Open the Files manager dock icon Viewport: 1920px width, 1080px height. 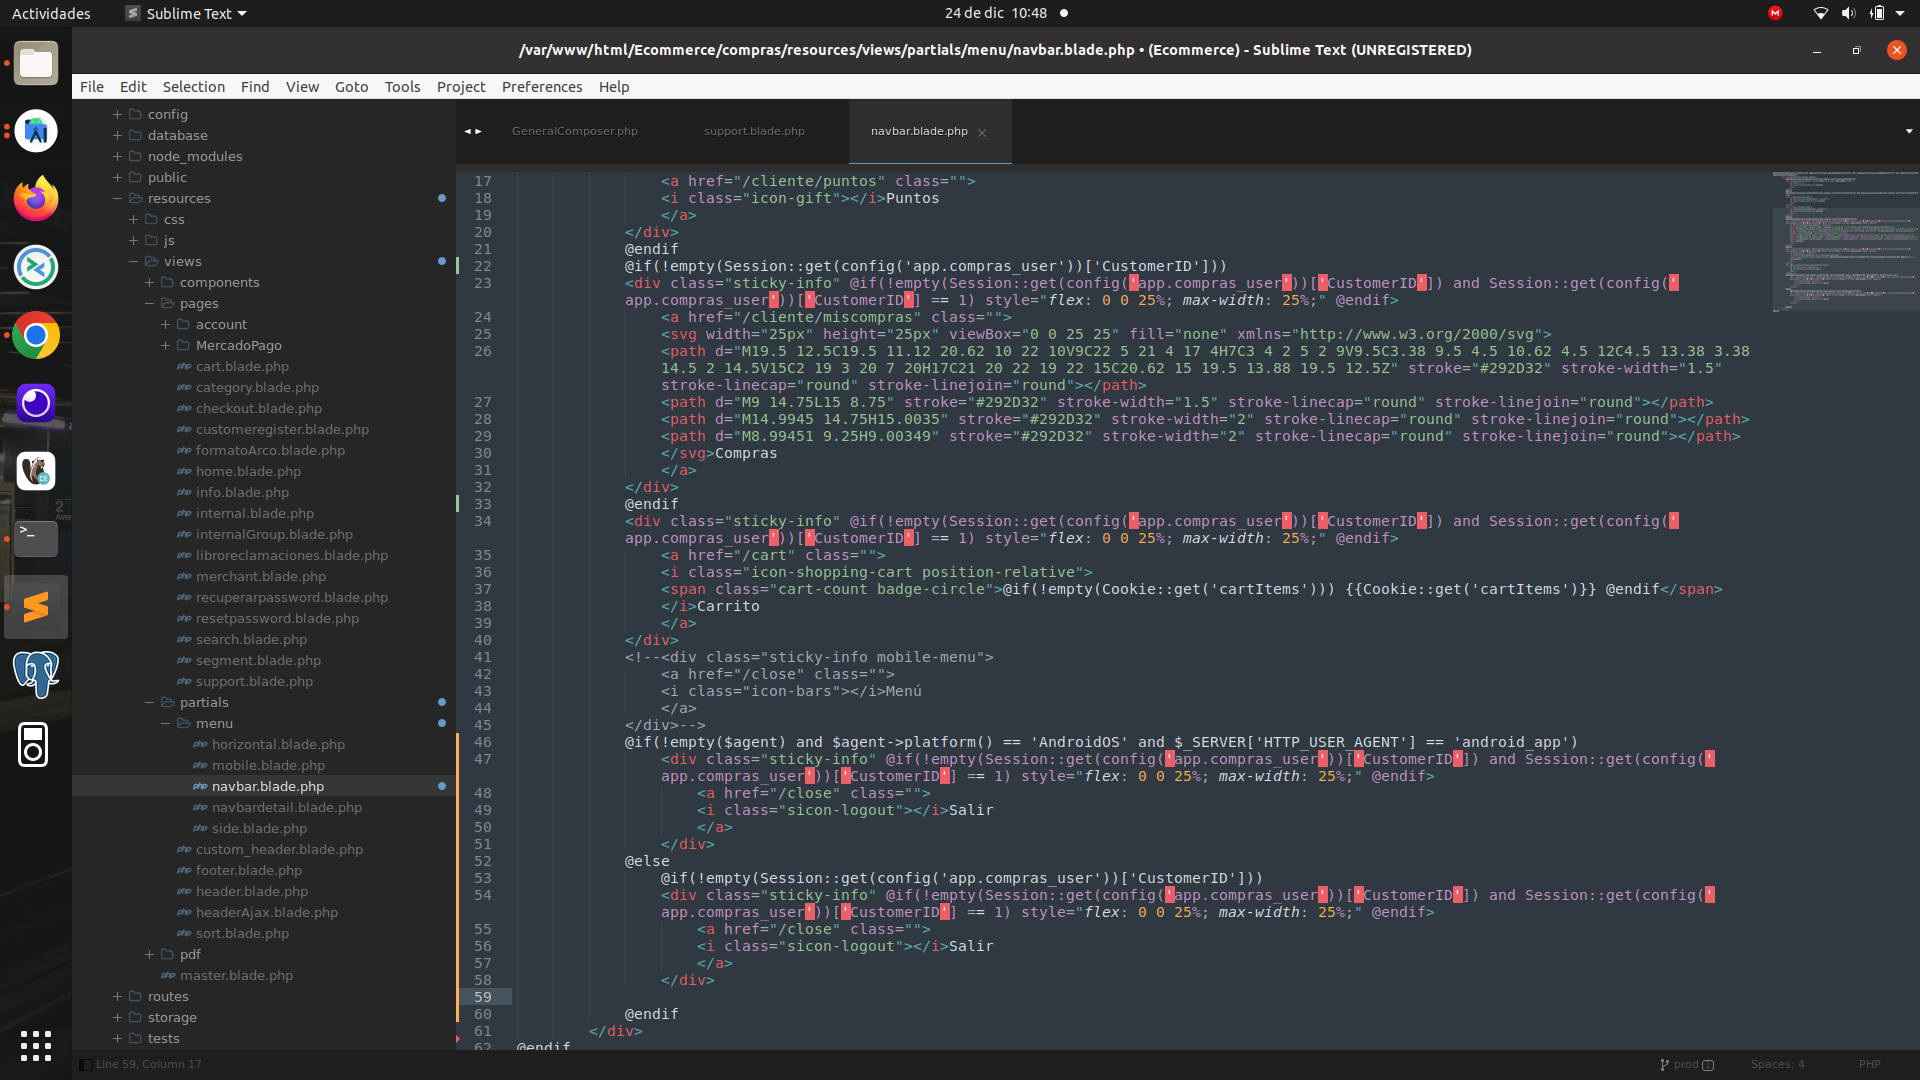tap(36, 63)
